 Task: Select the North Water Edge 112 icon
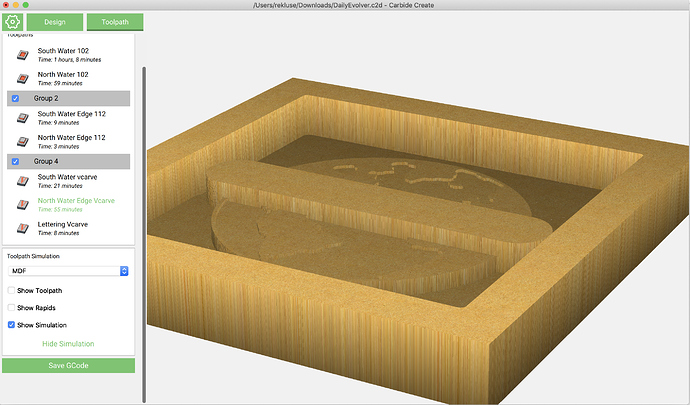[x=22, y=142]
